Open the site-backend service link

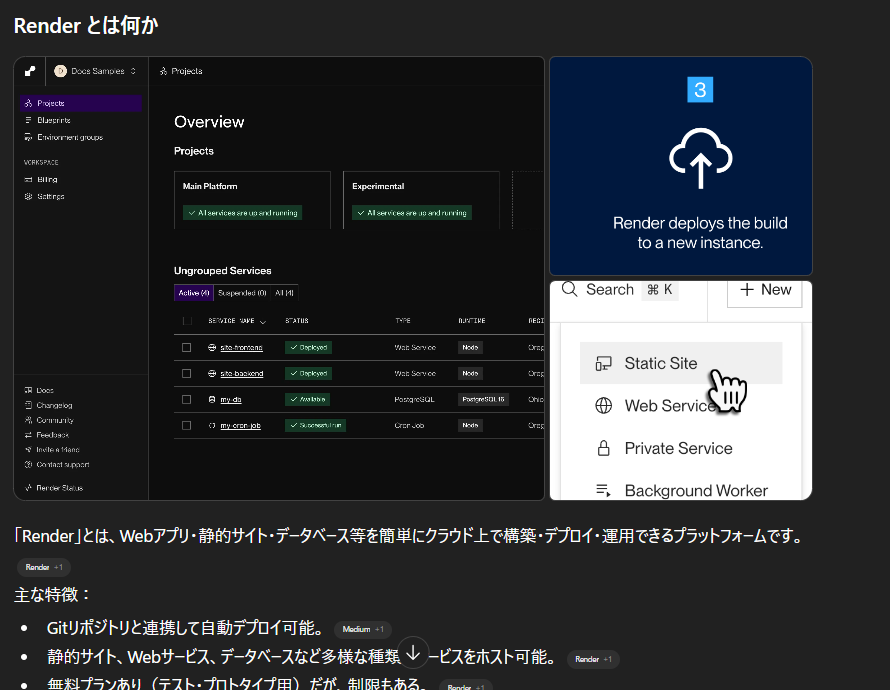[242, 373]
